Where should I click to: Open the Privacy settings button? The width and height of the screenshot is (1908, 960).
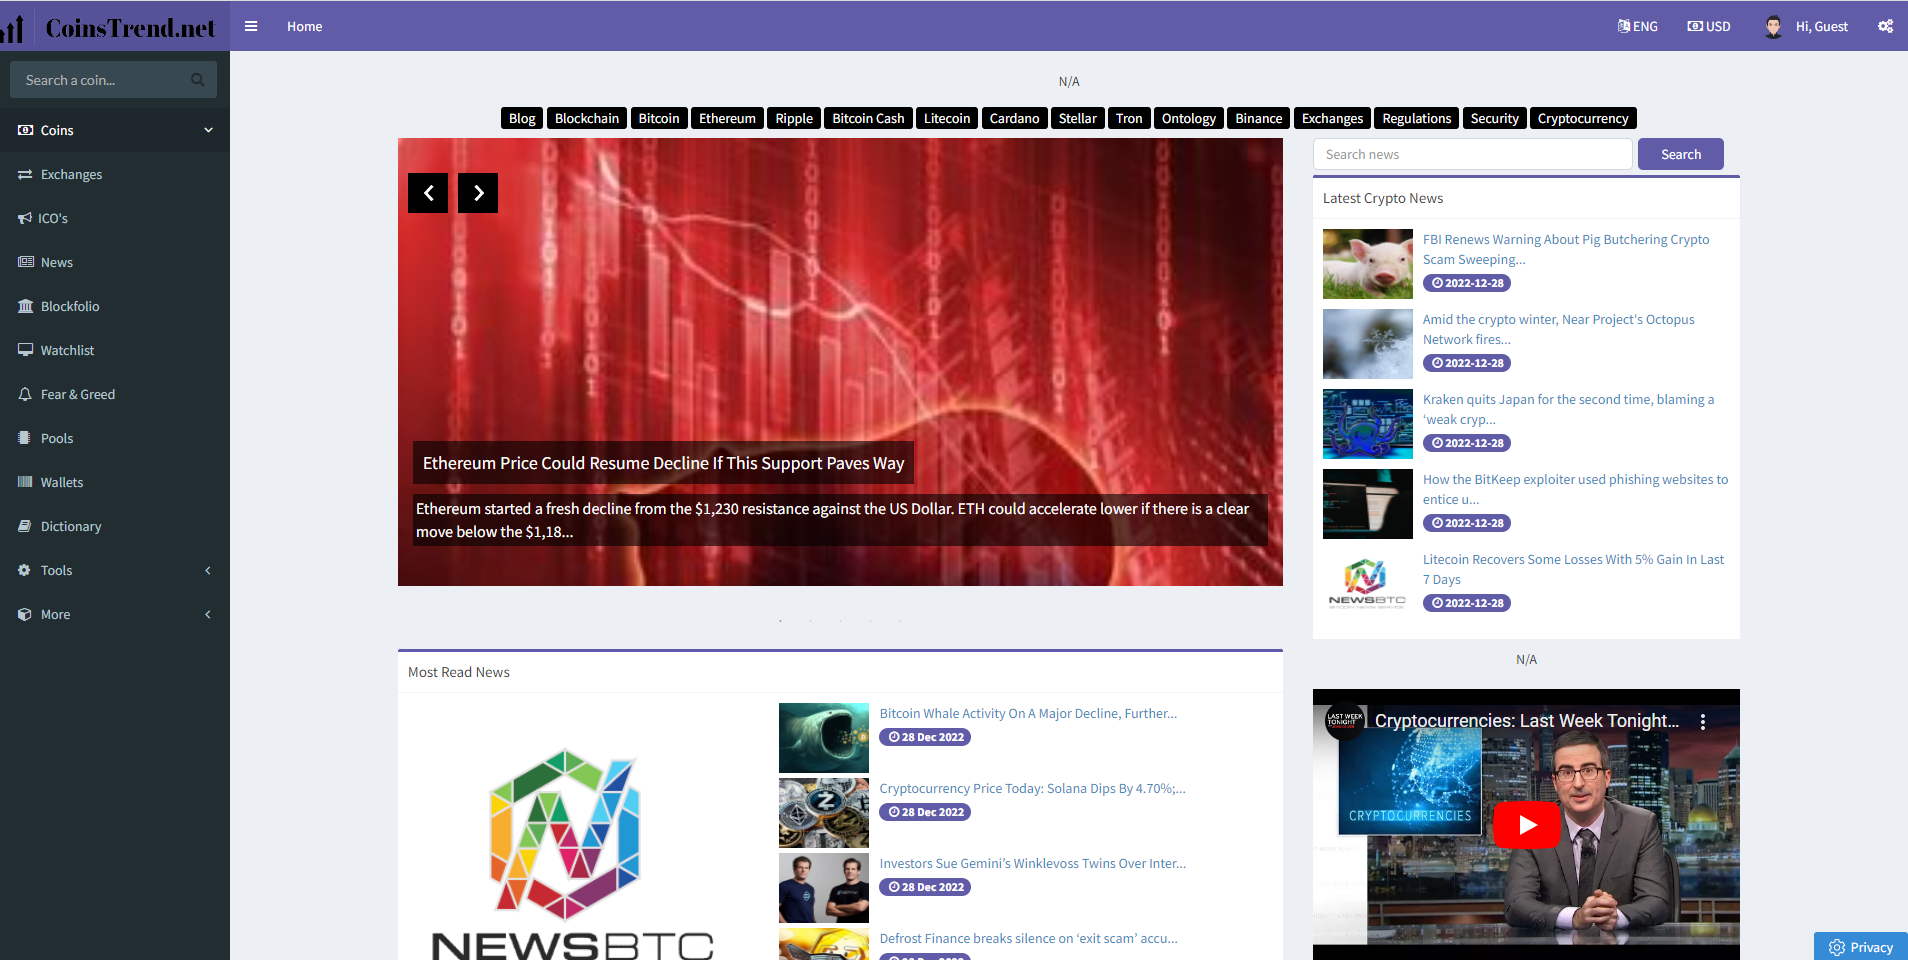(1860, 947)
